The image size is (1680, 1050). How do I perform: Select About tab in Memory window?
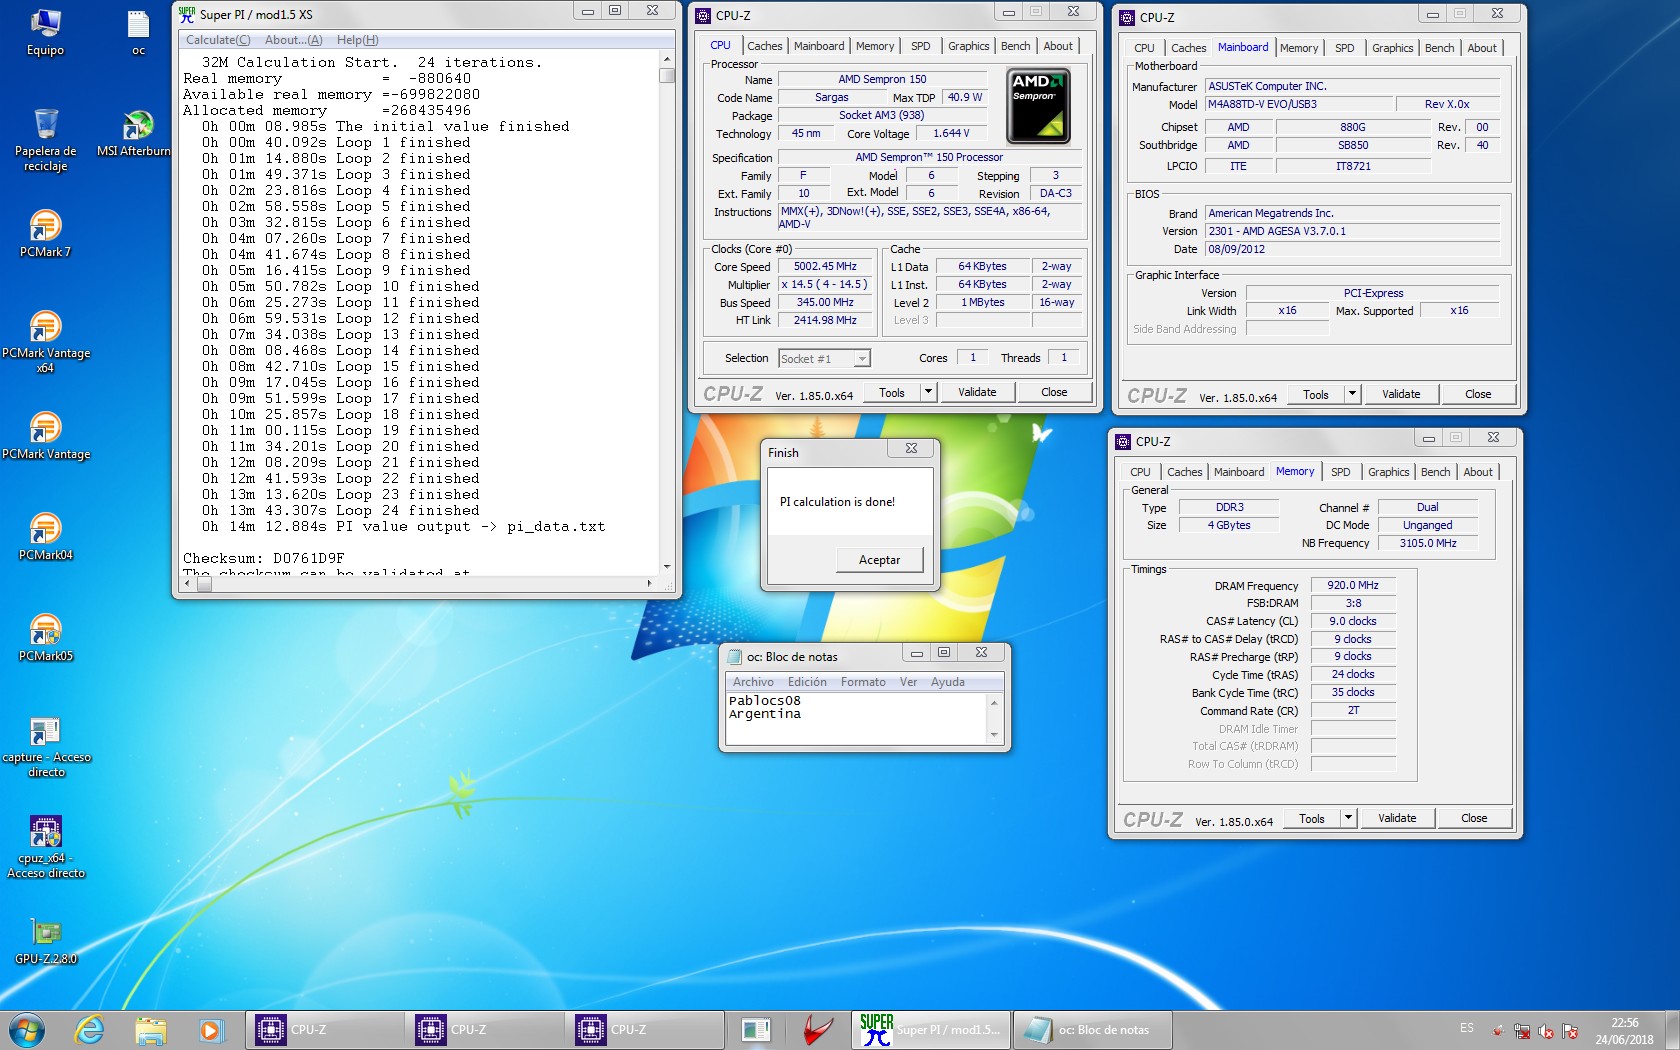[x=1478, y=472]
